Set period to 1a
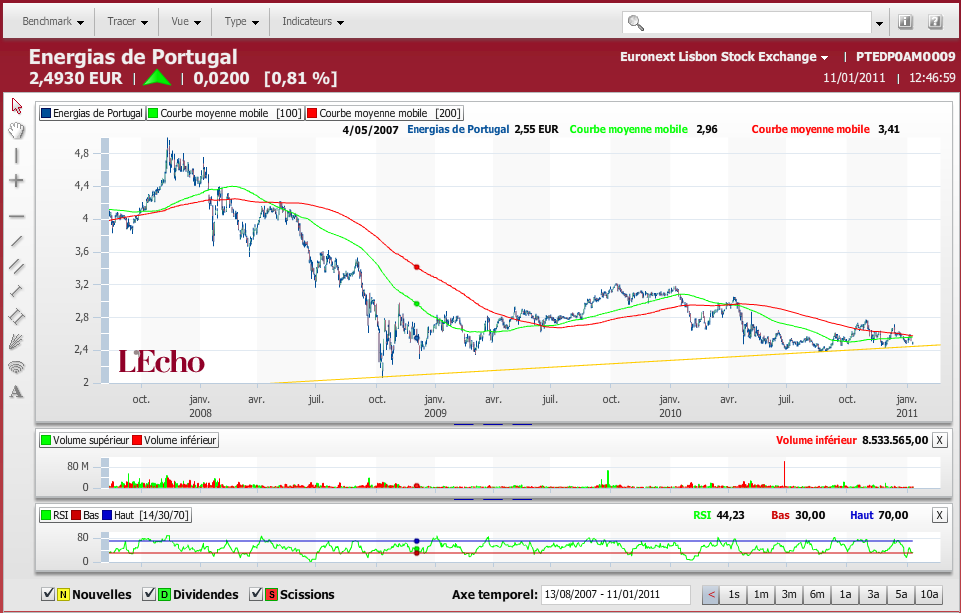961x613 pixels. (x=845, y=594)
